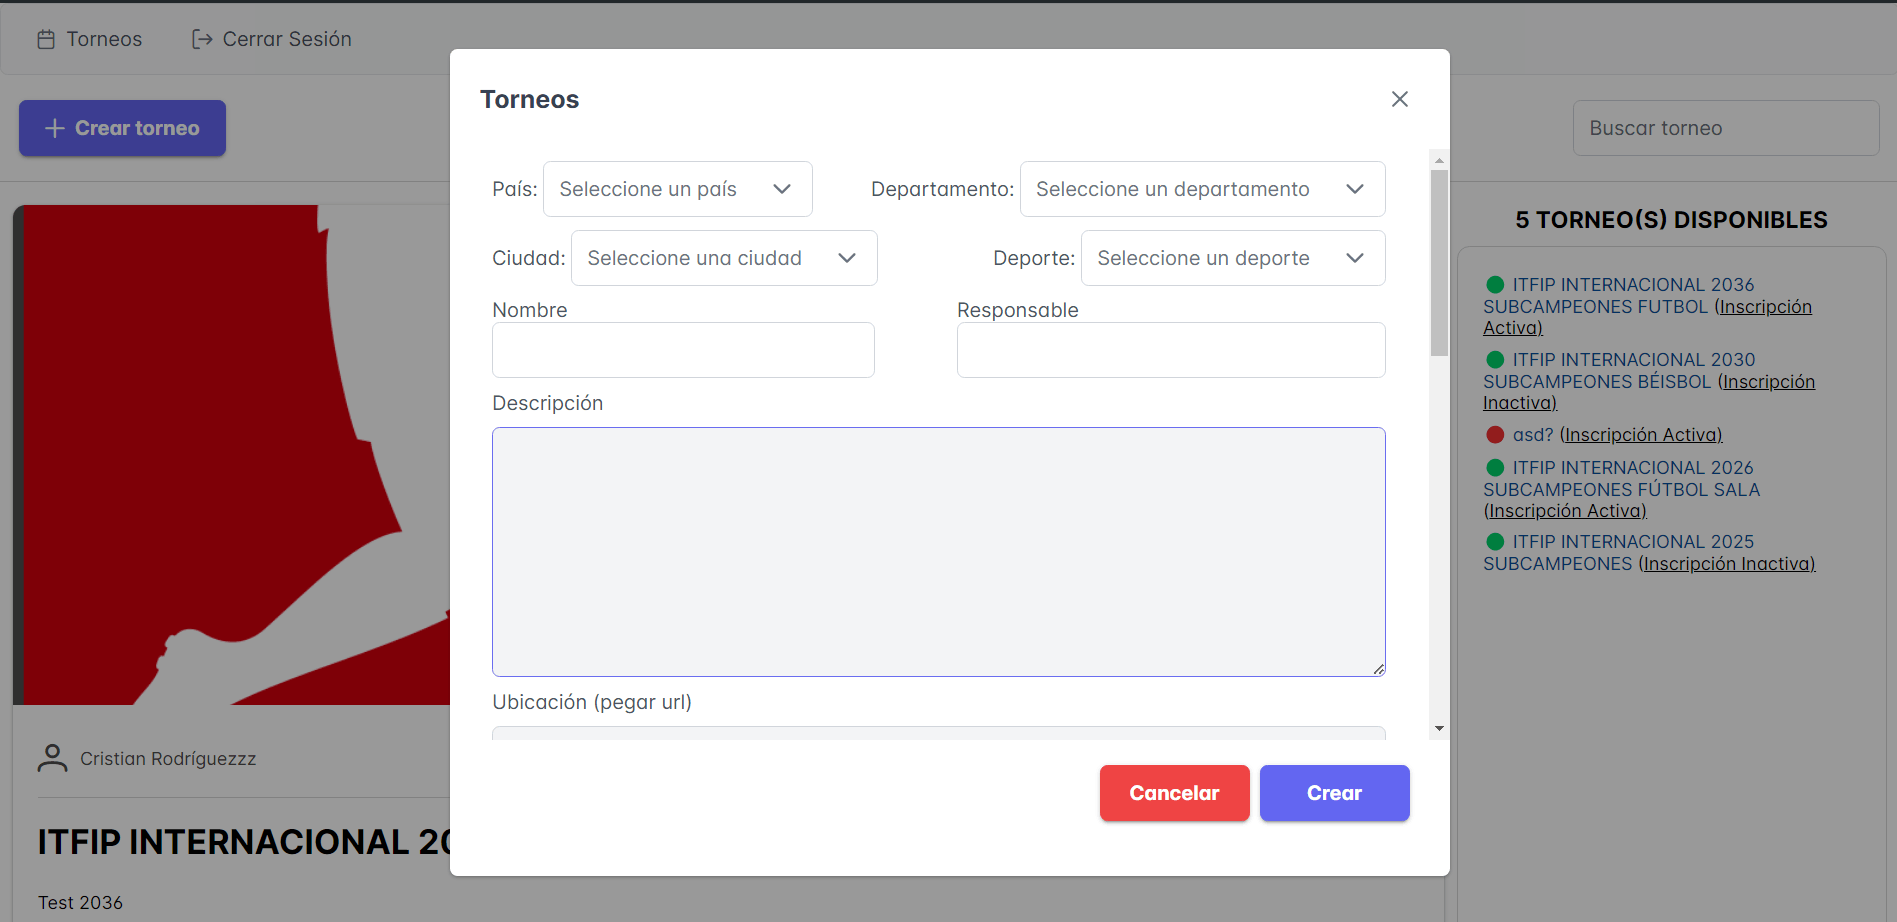Image resolution: width=1897 pixels, height=922 pixels.
Task: Click the Buscar torneo search field
Action: pos(1726,128)
